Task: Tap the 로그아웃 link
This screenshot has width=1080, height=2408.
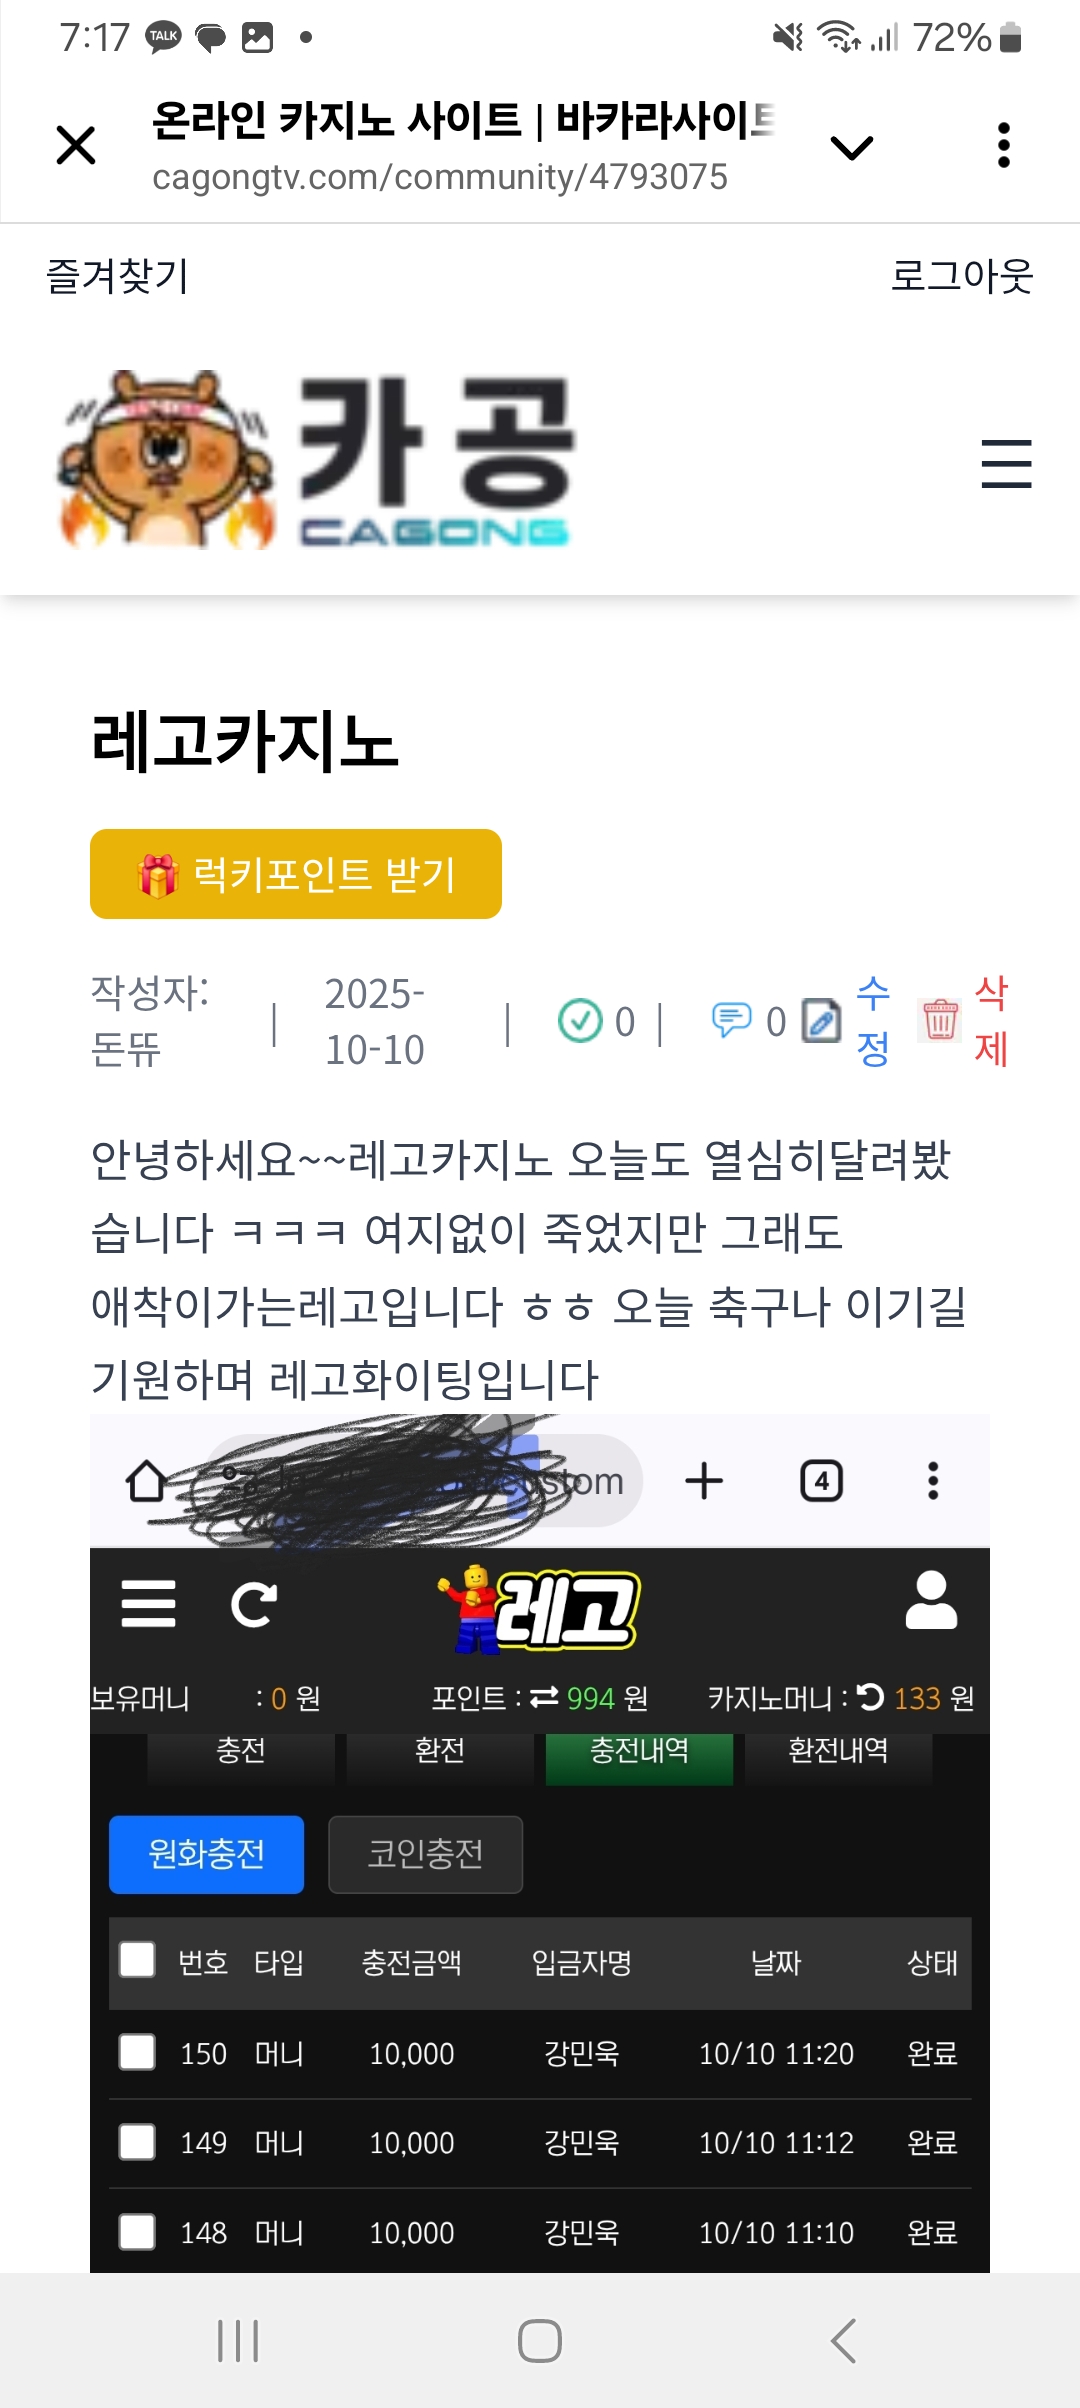Action: [x=962, y=276]
